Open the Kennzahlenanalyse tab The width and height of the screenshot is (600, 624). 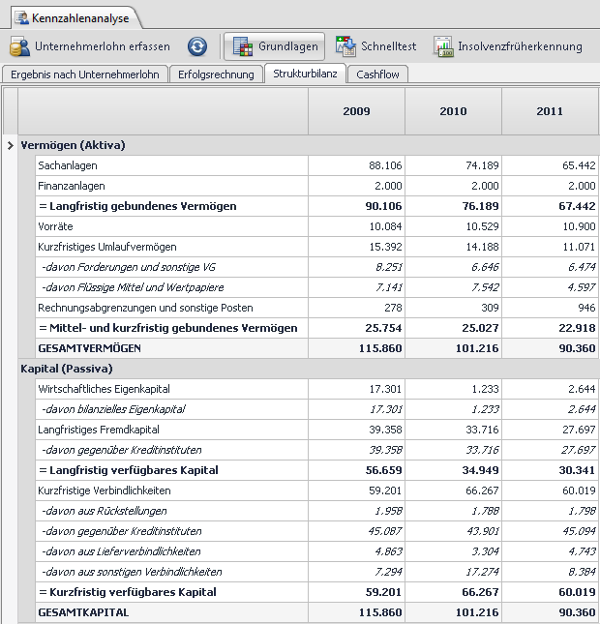point(76,18)
